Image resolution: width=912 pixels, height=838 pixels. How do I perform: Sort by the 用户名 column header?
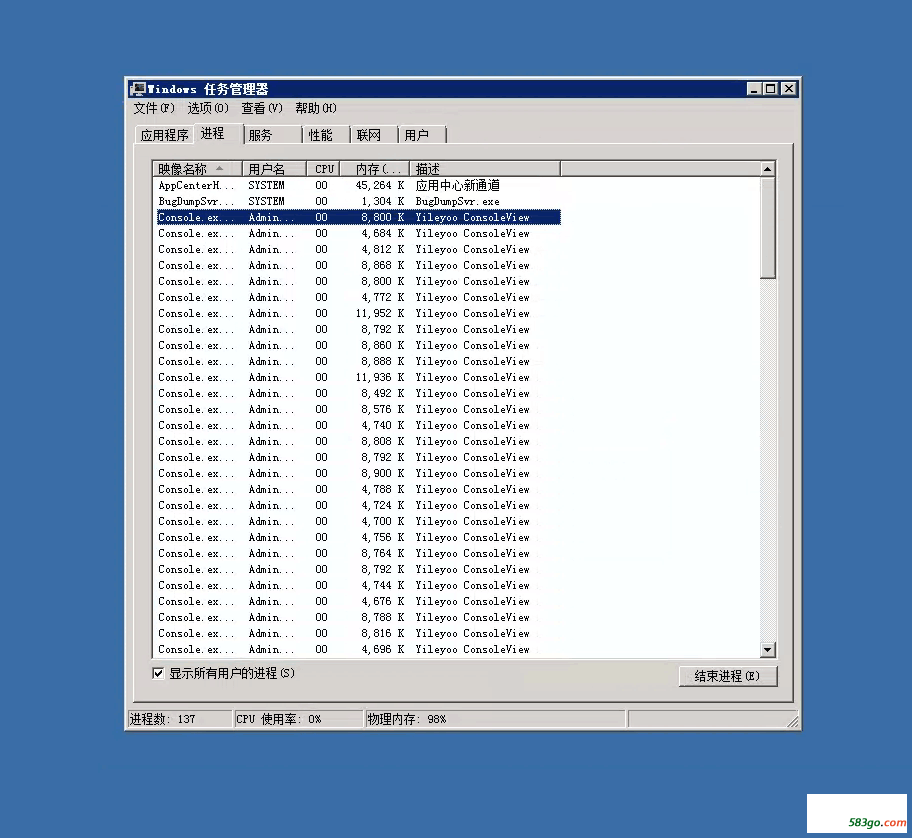(x=274, y=169)
